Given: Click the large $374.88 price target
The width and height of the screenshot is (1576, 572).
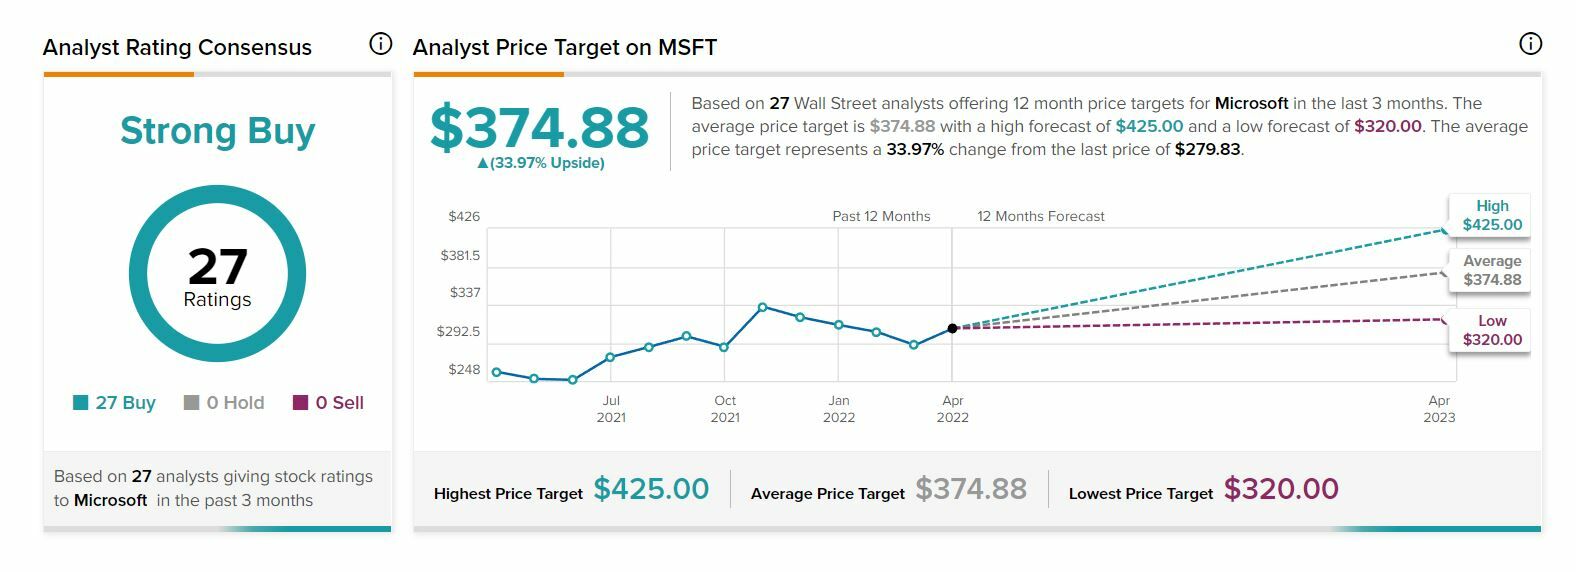Looking at the screenshot, I should pos(540,128).
